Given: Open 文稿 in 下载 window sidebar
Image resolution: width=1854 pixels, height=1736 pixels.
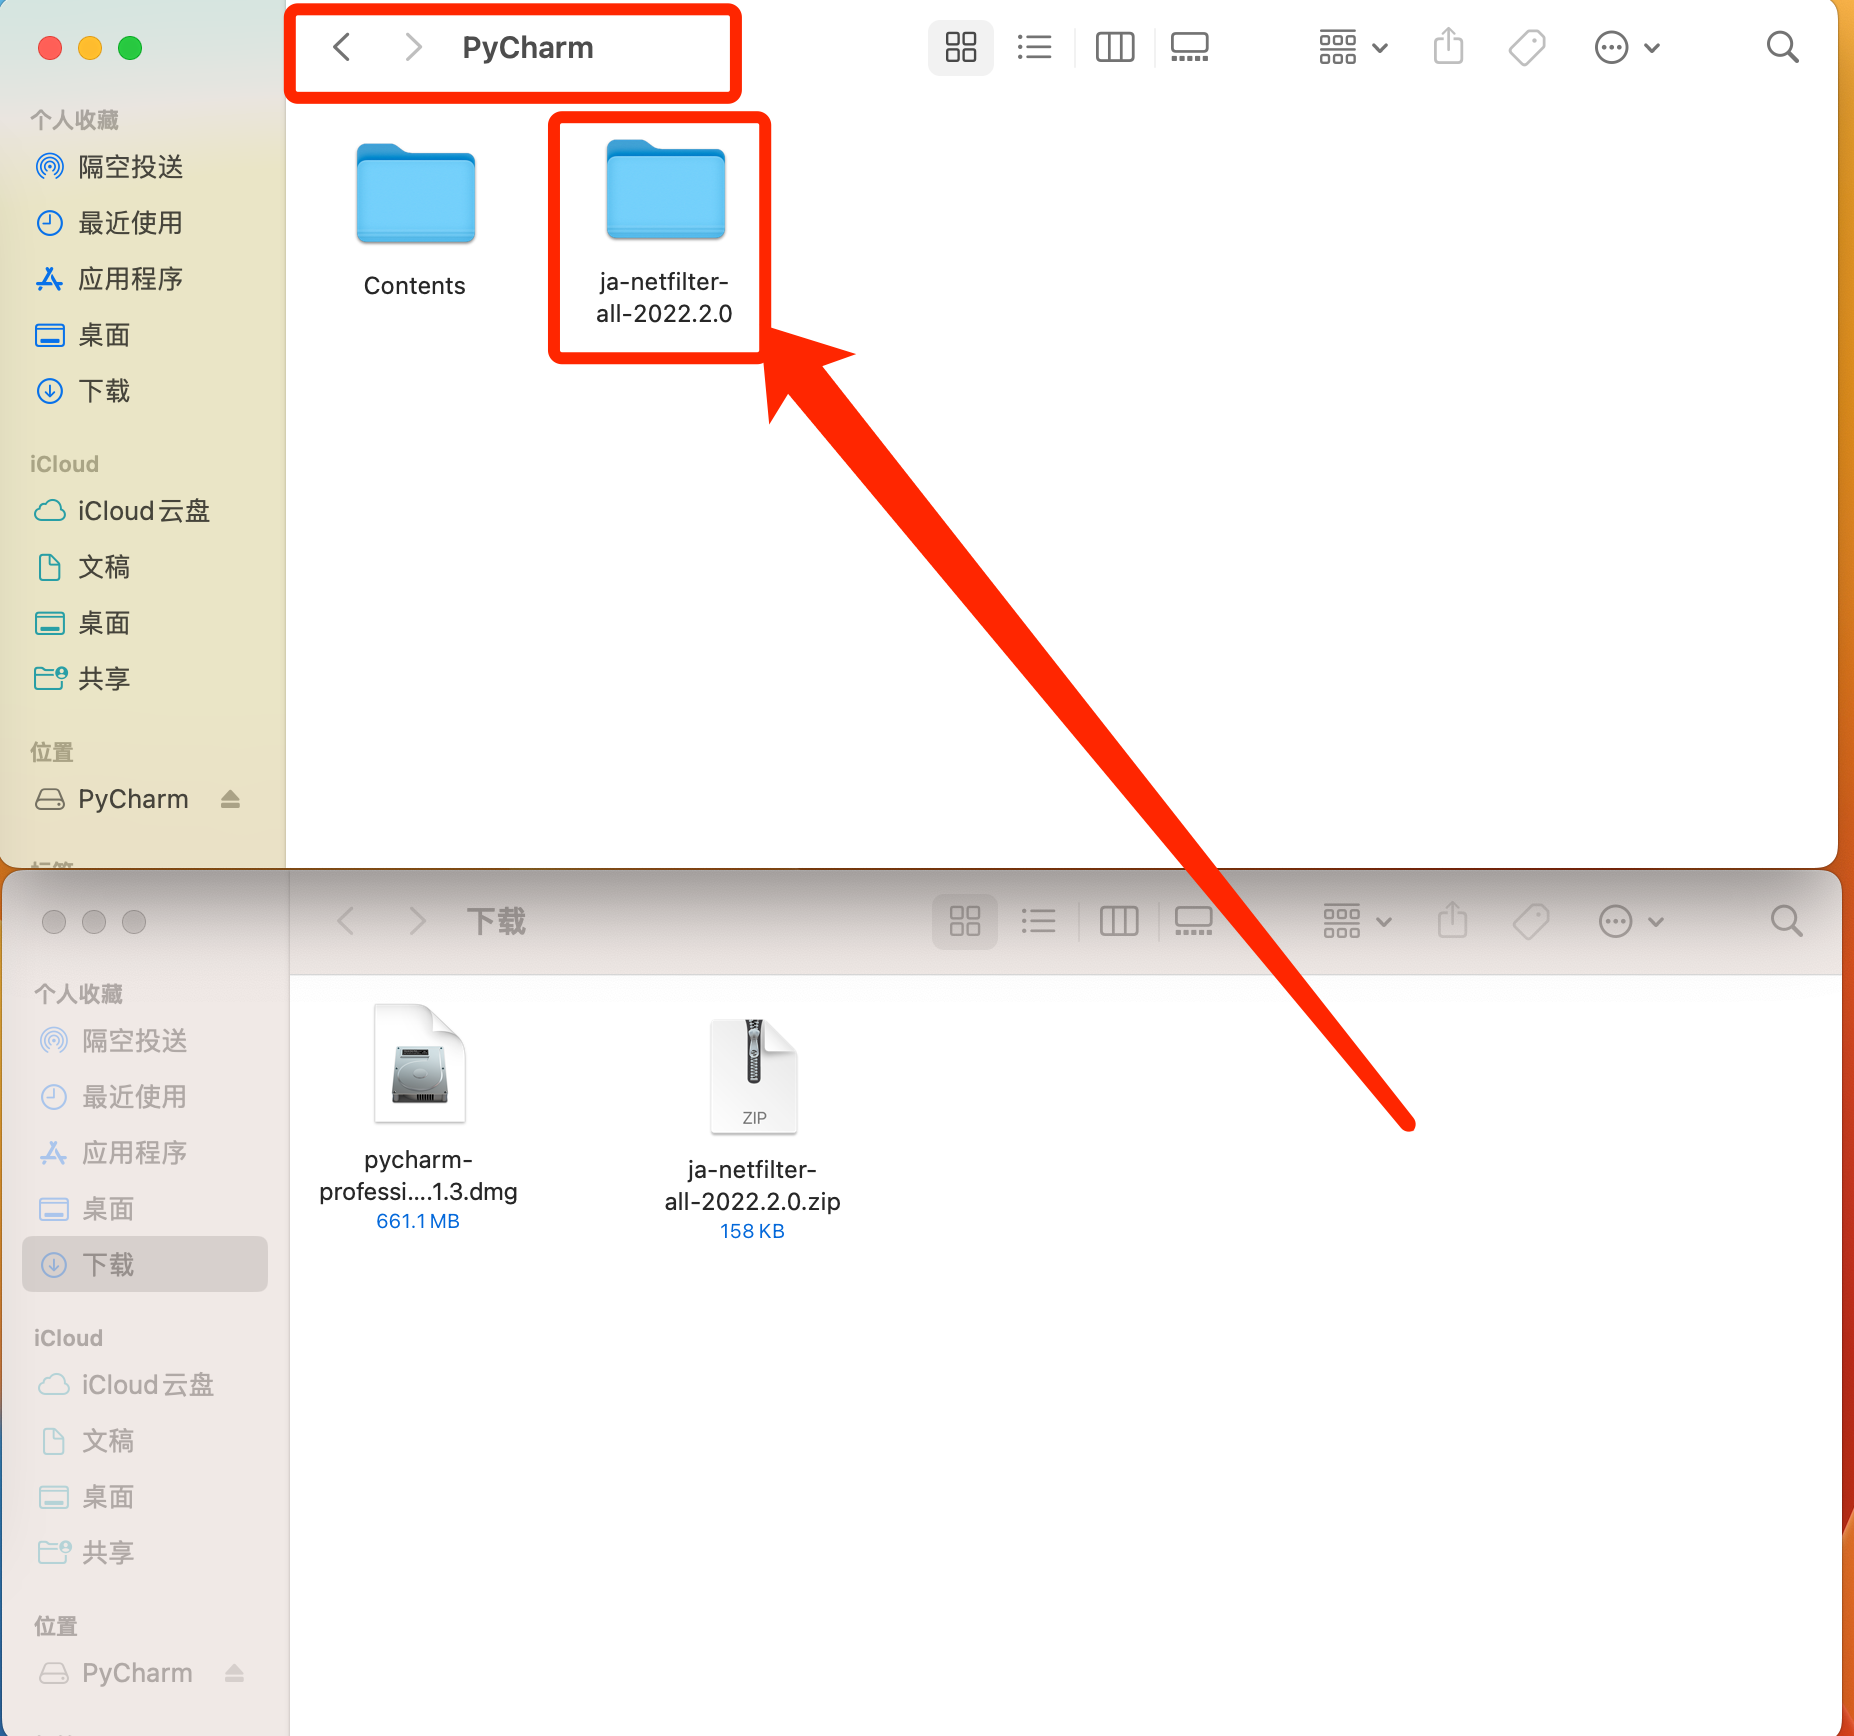Looking at the screenshot, I should coord(88,1441).
